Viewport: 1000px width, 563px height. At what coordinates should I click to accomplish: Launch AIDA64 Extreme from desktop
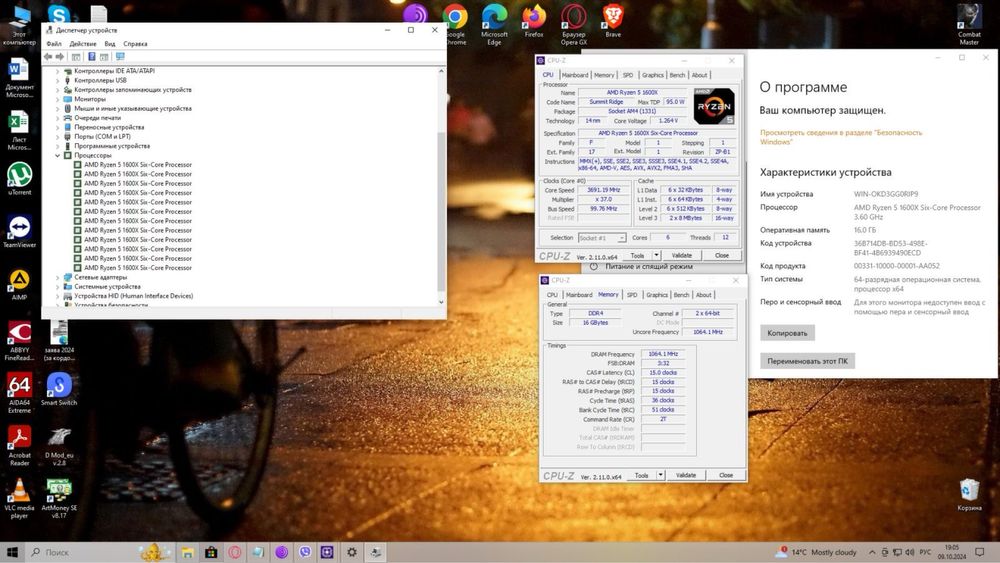19,393
